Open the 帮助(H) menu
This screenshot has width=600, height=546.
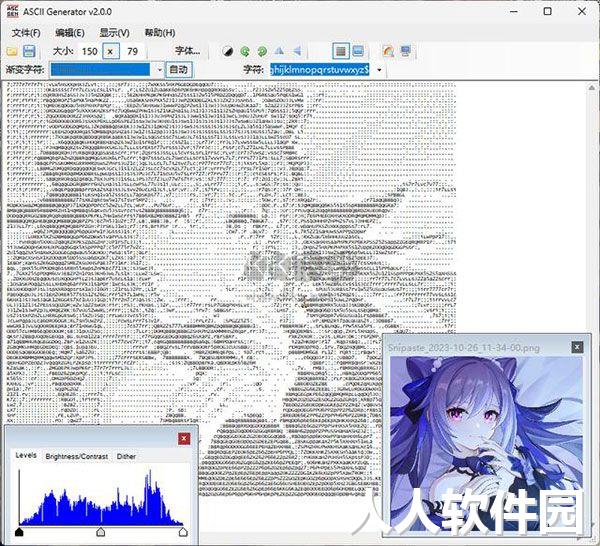tap(160, 33)
